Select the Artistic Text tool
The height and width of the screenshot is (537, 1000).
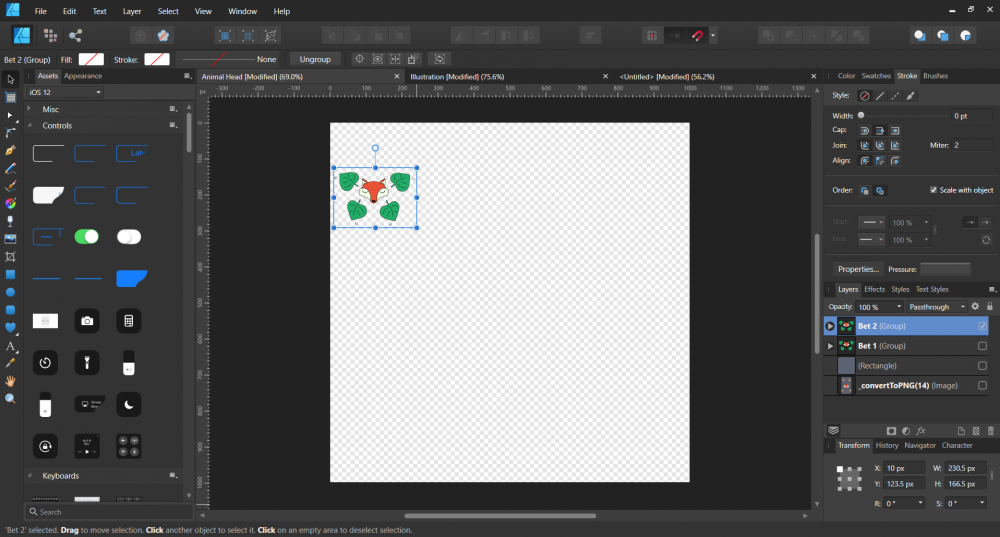[11, 346]
